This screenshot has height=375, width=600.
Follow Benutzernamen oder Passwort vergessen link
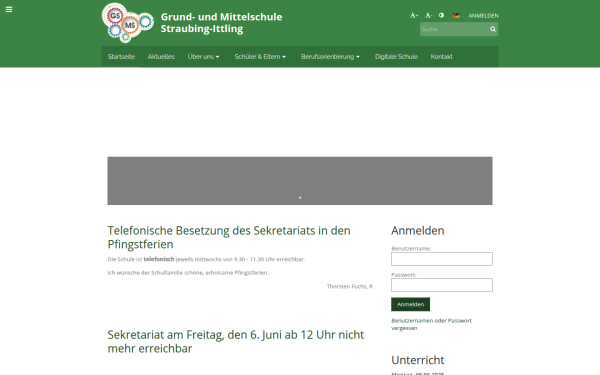pos(431,324)
